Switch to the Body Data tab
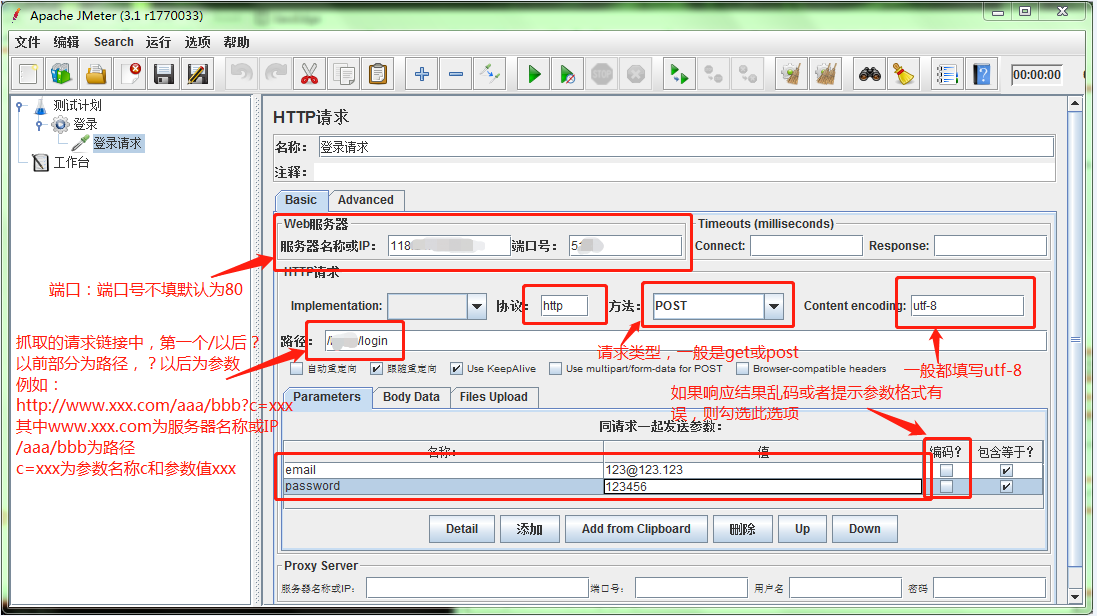 (411, 397)
